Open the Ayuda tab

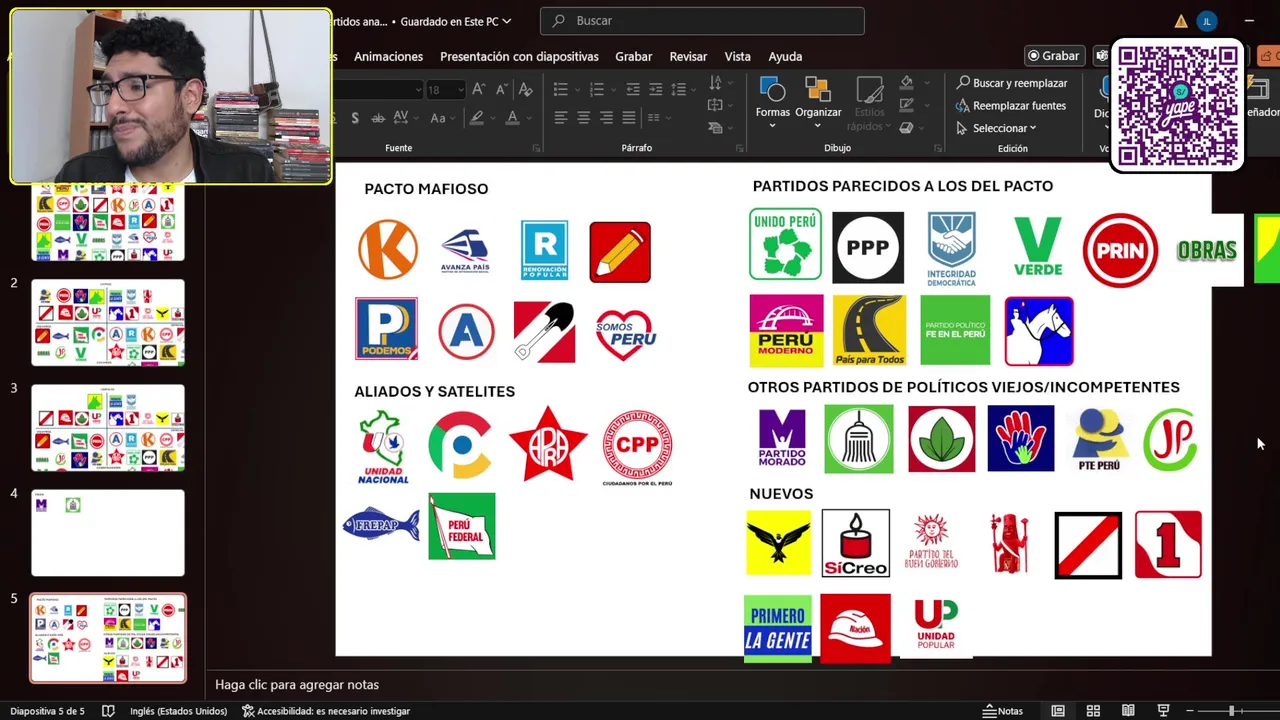785,56
